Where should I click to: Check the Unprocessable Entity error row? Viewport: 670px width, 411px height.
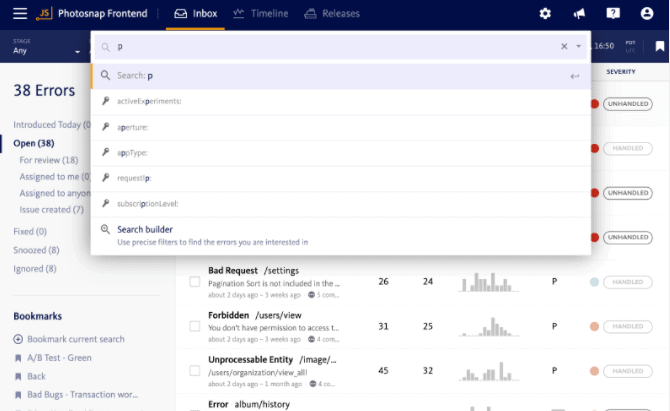(195, 371)
